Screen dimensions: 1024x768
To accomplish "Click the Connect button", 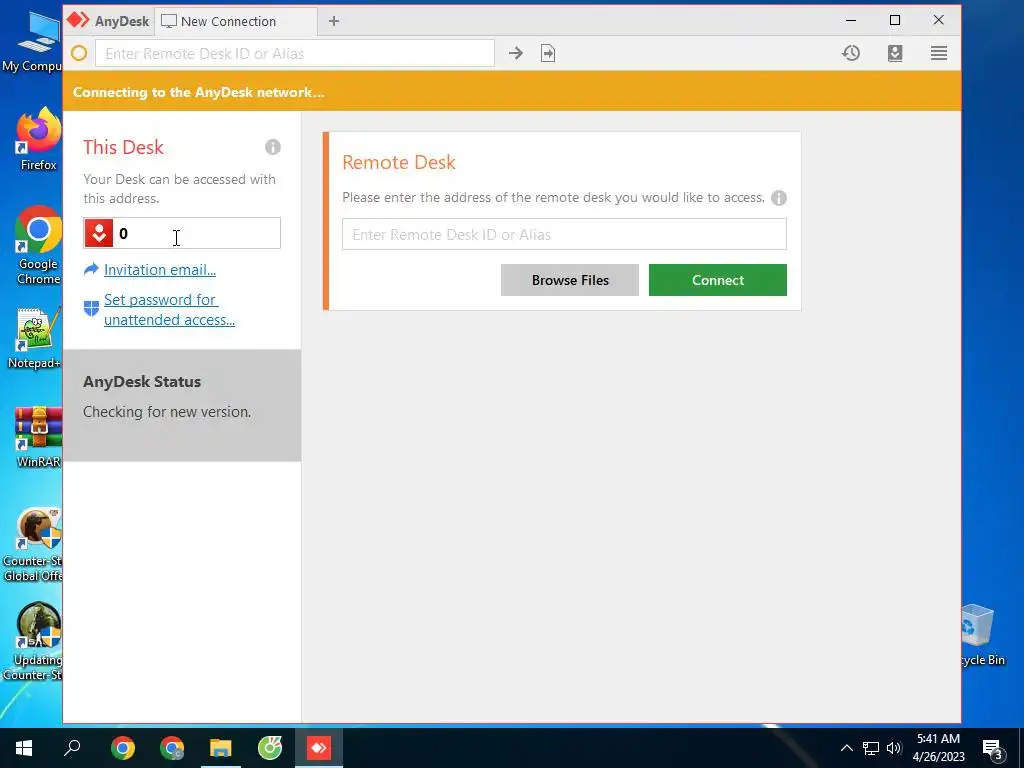I will coord(718,280).
